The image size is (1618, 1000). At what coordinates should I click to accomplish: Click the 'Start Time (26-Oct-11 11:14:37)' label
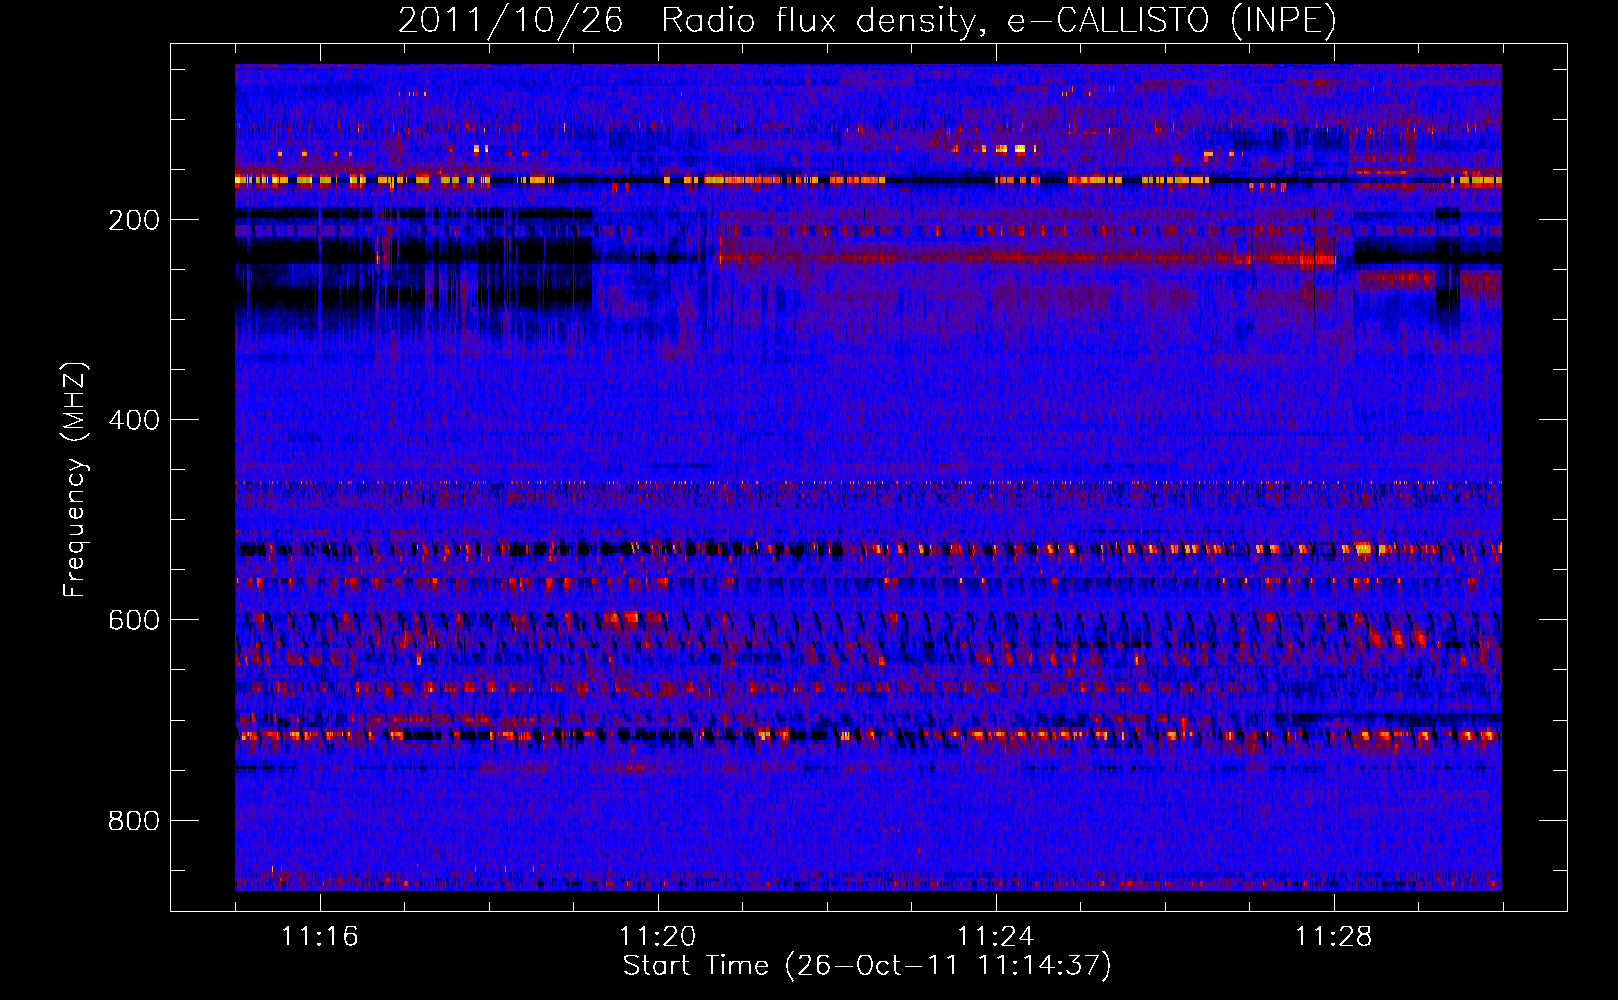coord(867,966)
